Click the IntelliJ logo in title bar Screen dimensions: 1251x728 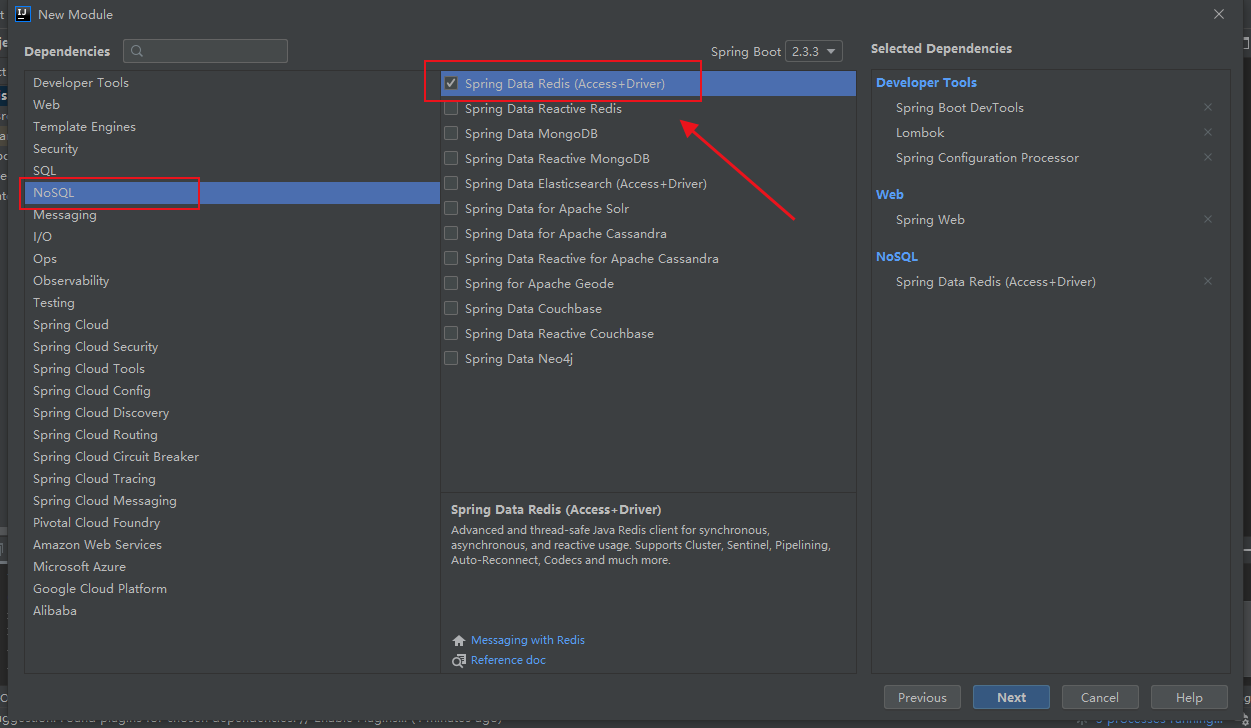pos(23,14)
